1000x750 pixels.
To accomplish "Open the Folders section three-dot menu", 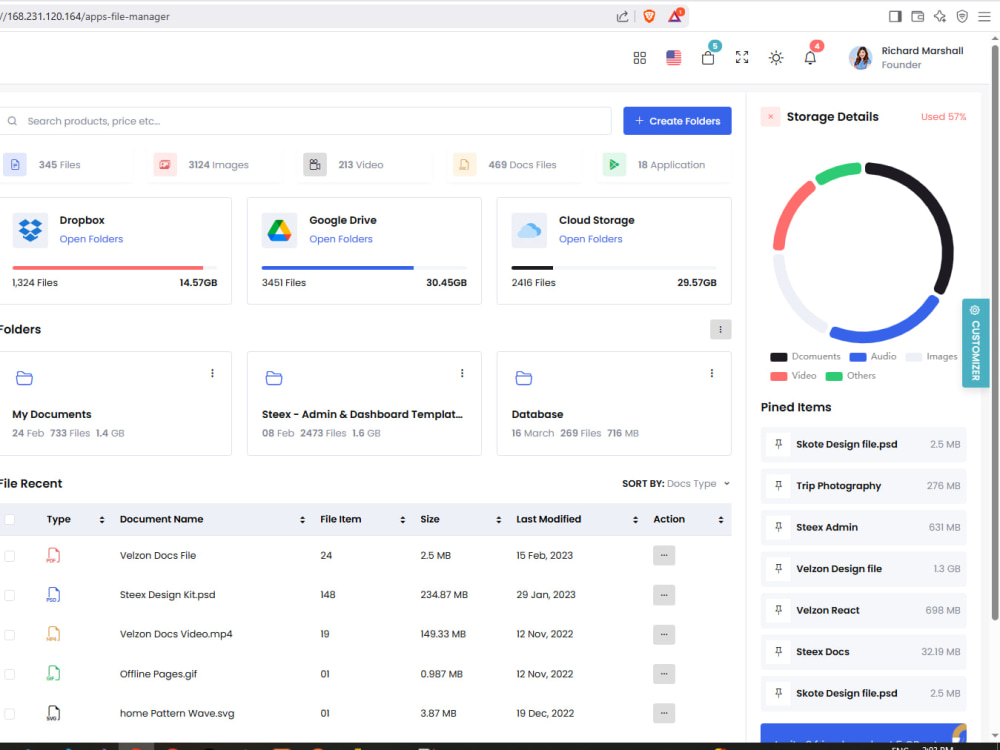I will pyautogui.click(x=721, y=330).
